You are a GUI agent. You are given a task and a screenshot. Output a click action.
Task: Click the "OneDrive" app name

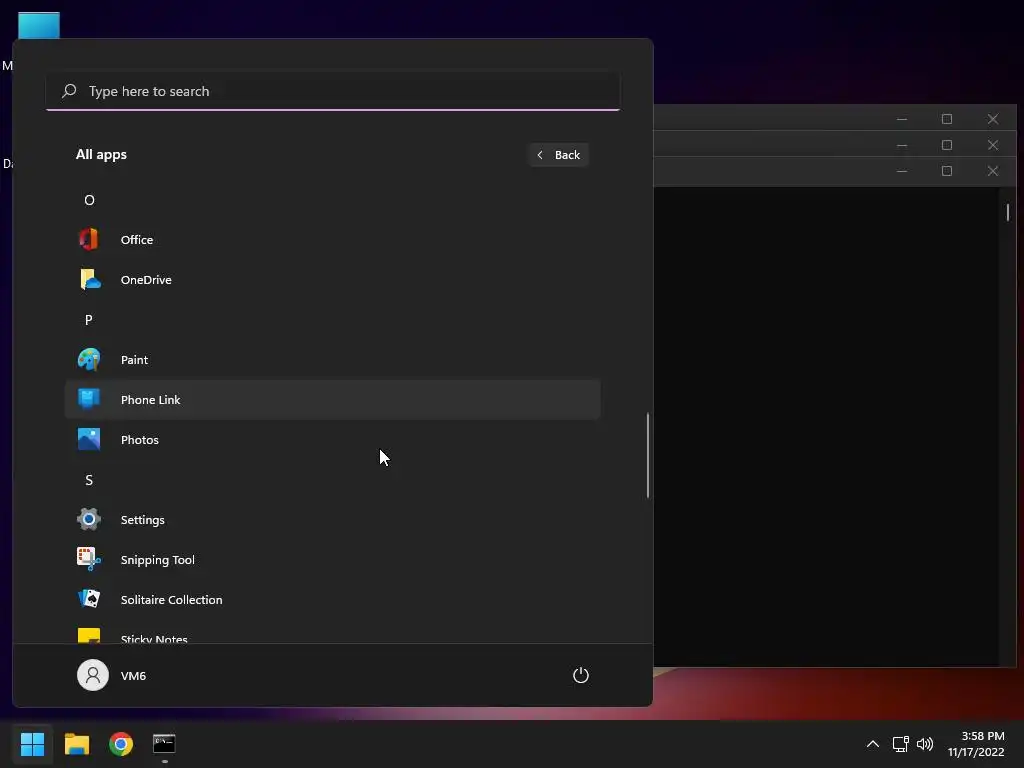tap(146, 280)
